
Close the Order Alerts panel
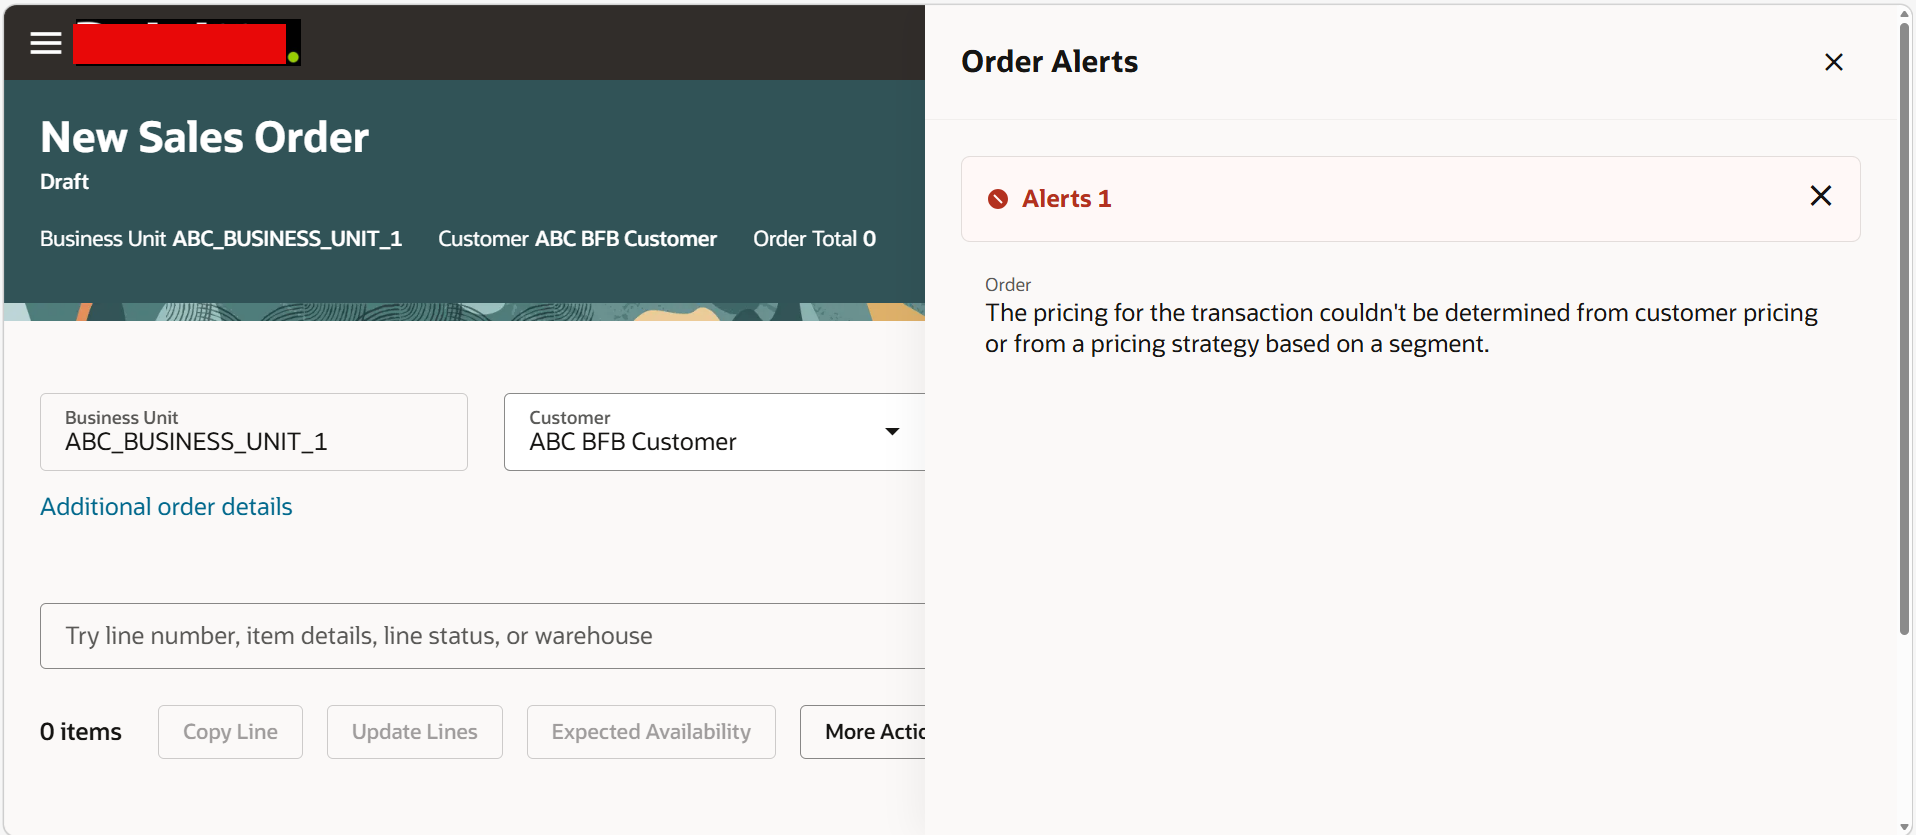pos(1834,62)
